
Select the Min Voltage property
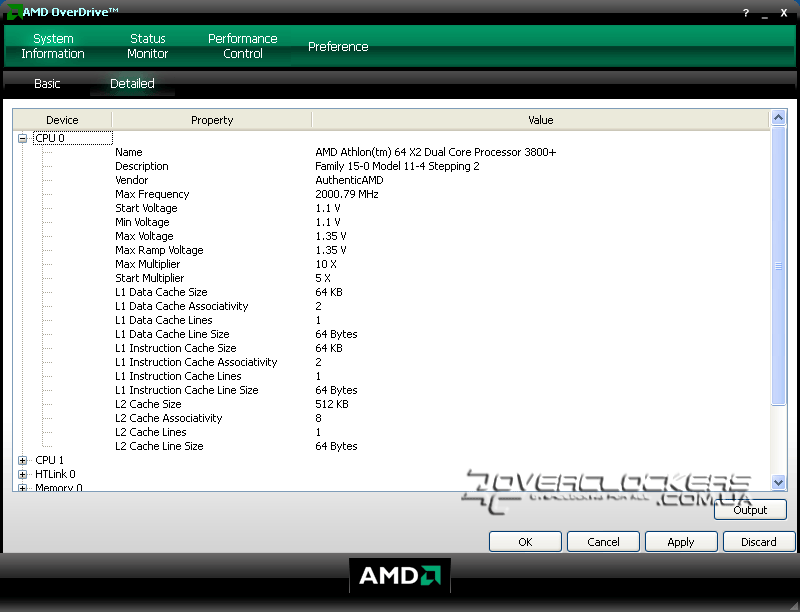pyautogui.click(x=142, y=222)
